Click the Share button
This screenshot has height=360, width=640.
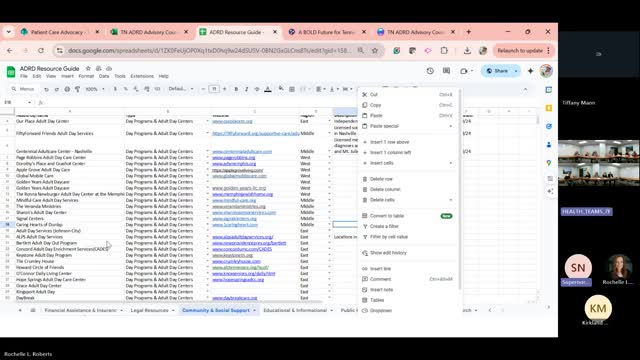[x=497, y=71]
